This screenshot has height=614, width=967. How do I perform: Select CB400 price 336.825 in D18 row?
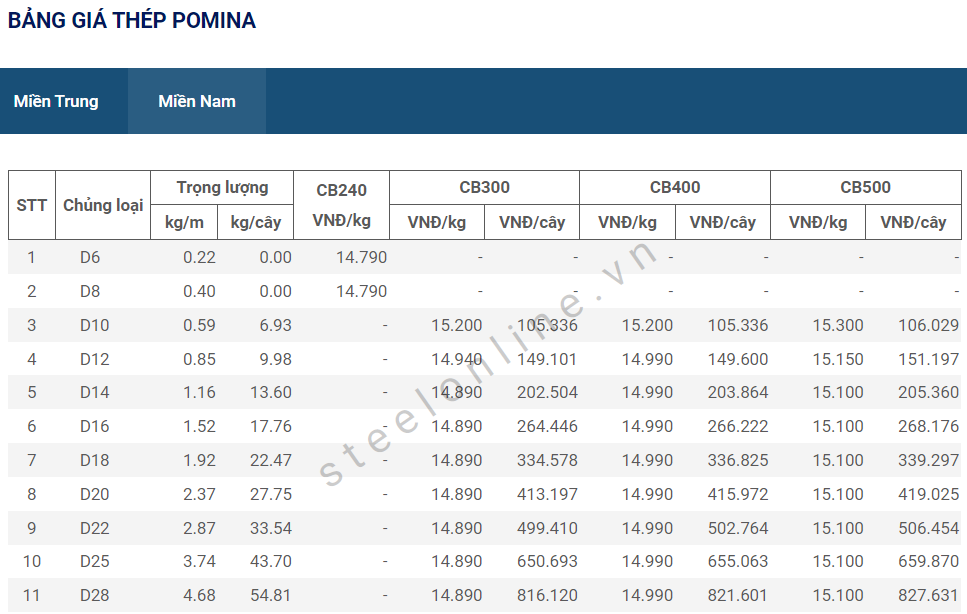738,460
